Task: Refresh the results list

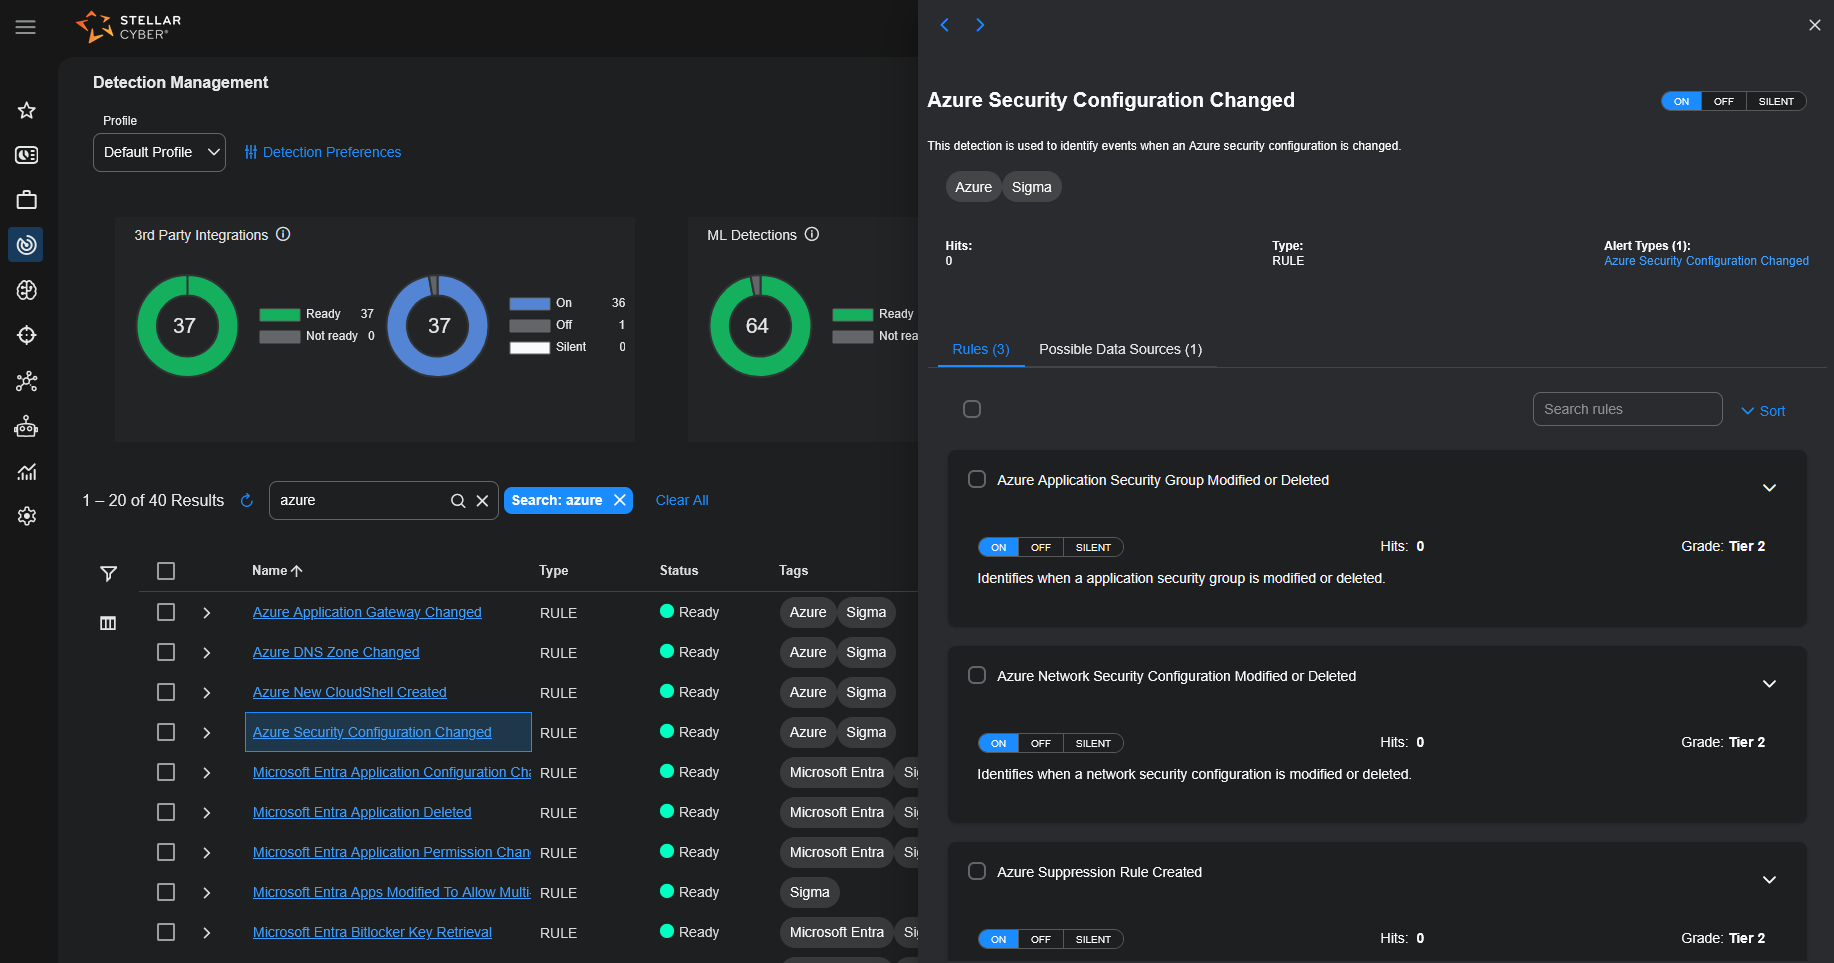Action: [x=247, y=500]
